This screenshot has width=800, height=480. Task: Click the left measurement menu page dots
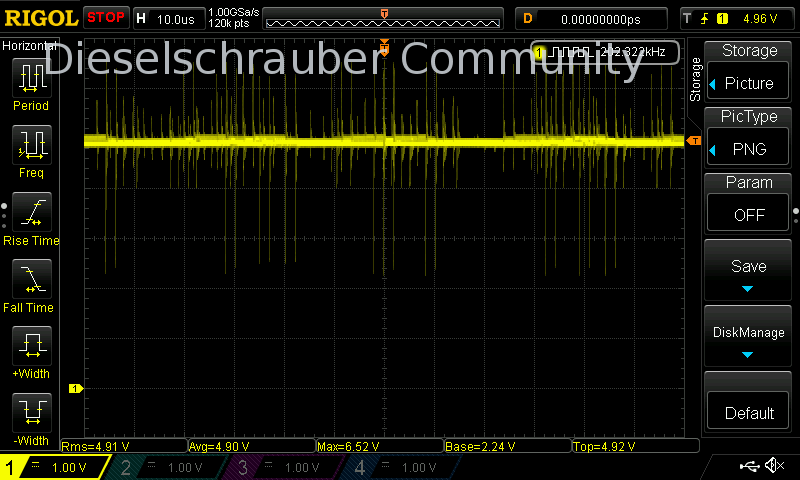click(4, 216)
